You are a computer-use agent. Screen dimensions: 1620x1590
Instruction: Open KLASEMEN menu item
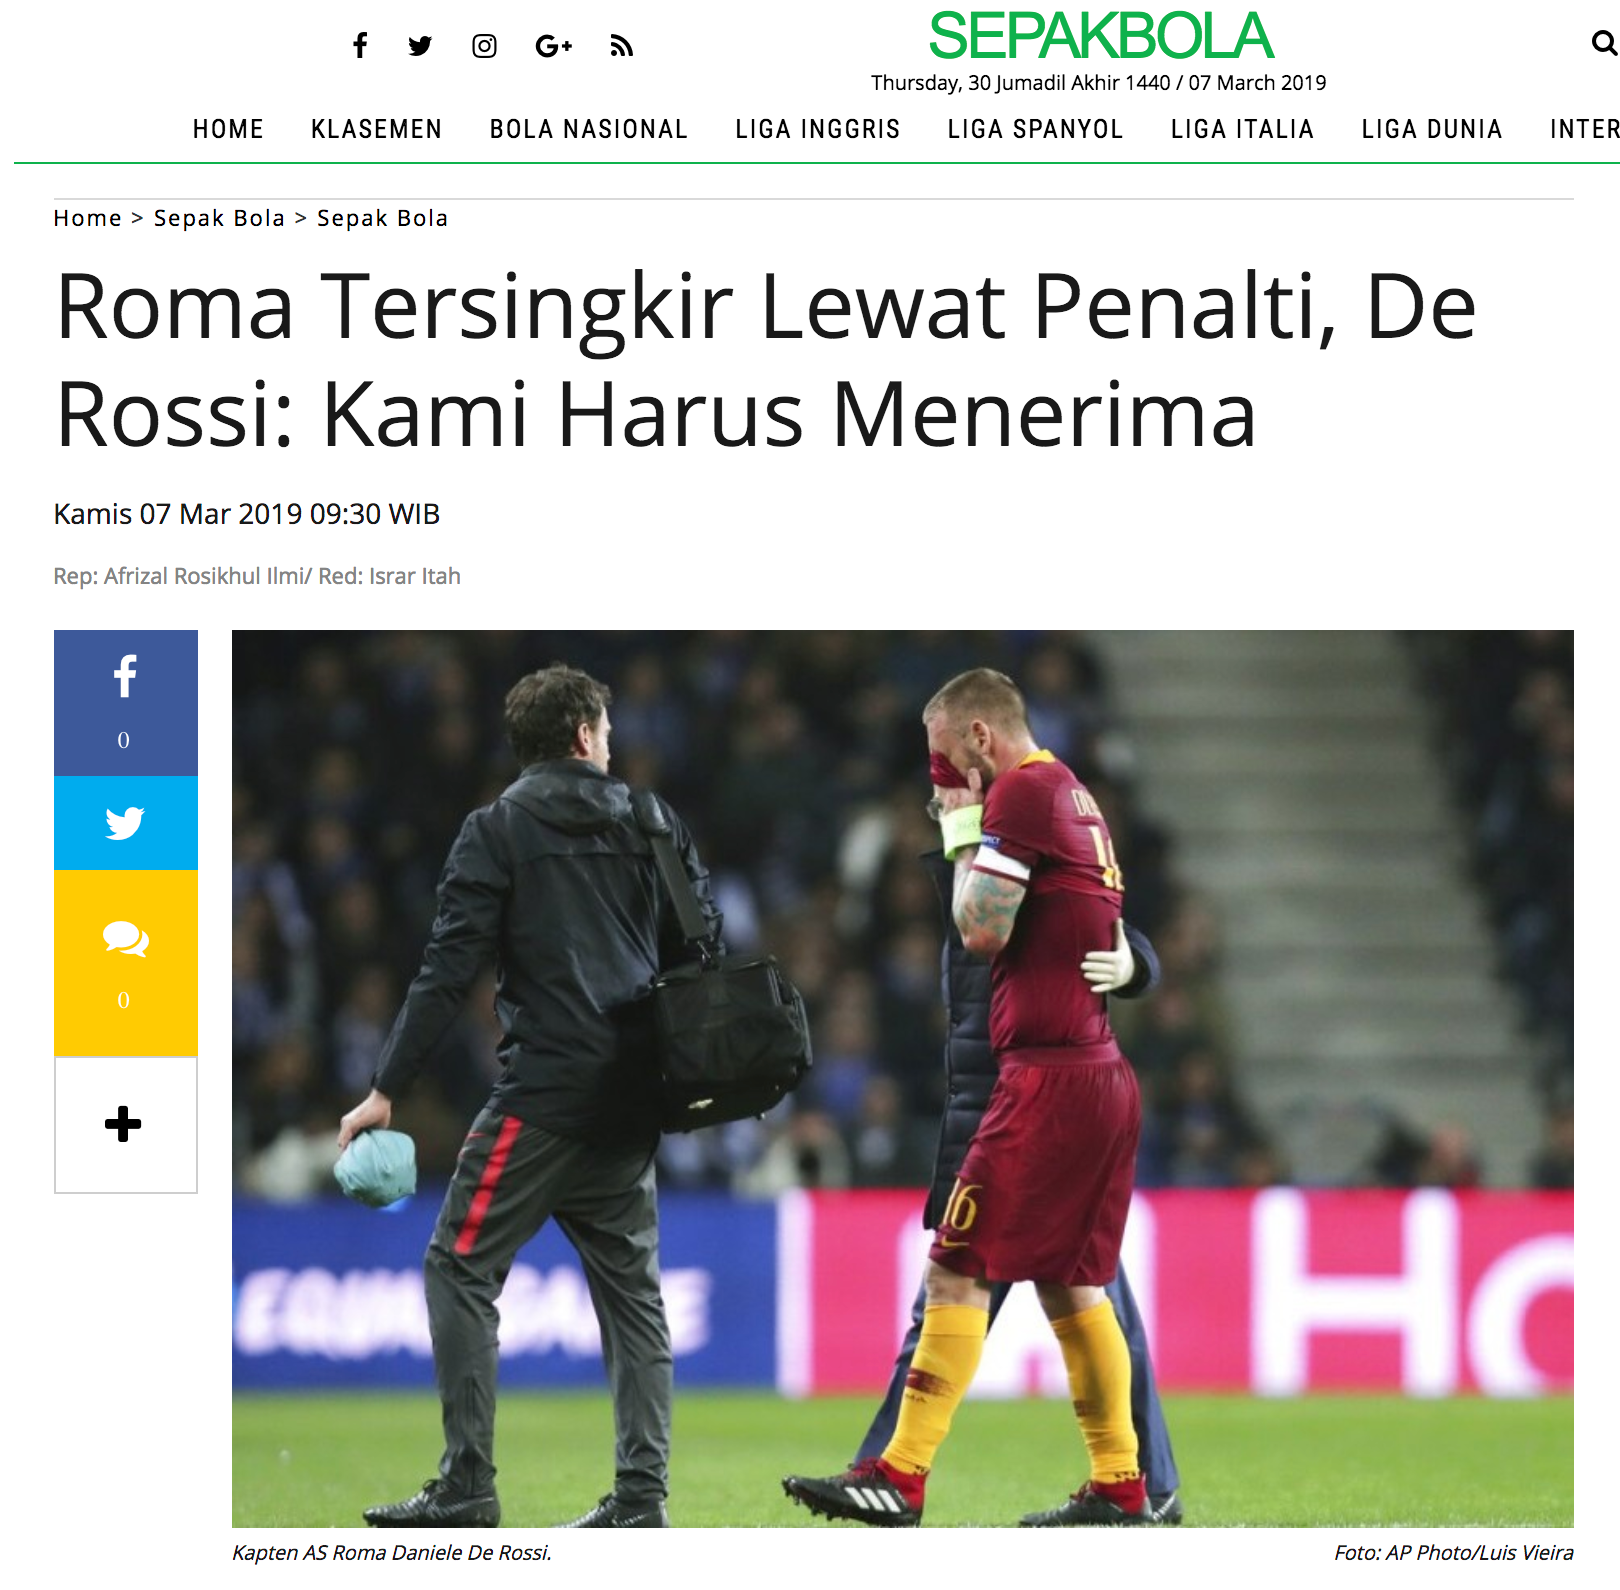pos(376,129)
